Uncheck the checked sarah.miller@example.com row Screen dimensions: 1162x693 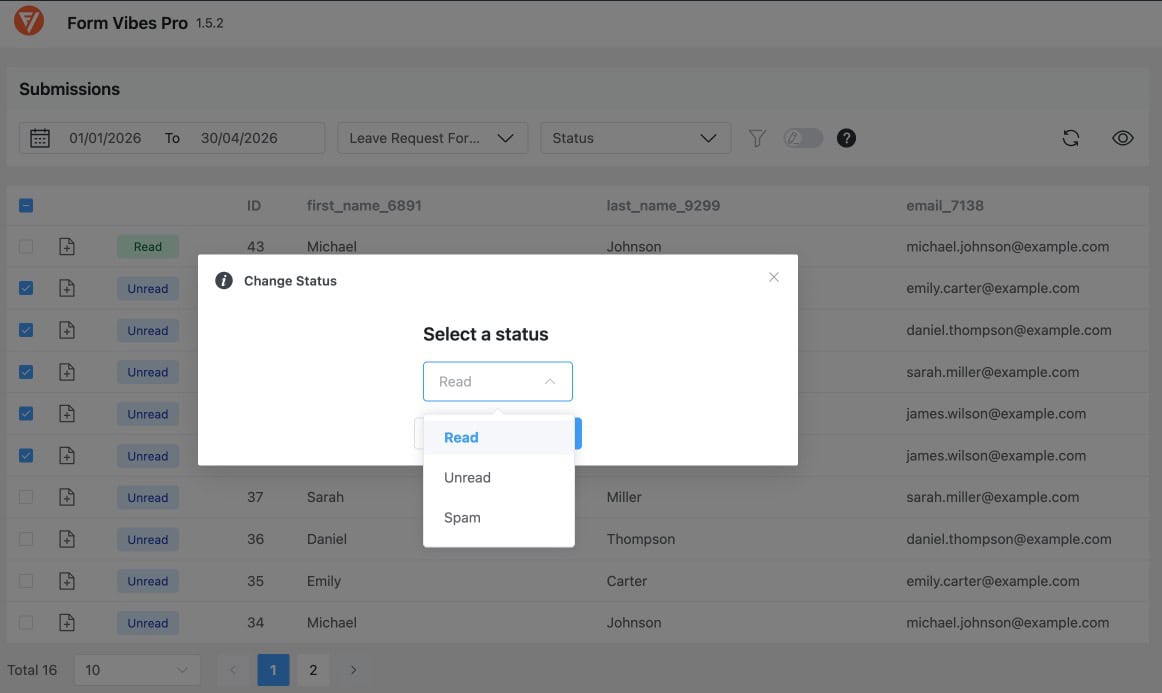pos(26,372)
